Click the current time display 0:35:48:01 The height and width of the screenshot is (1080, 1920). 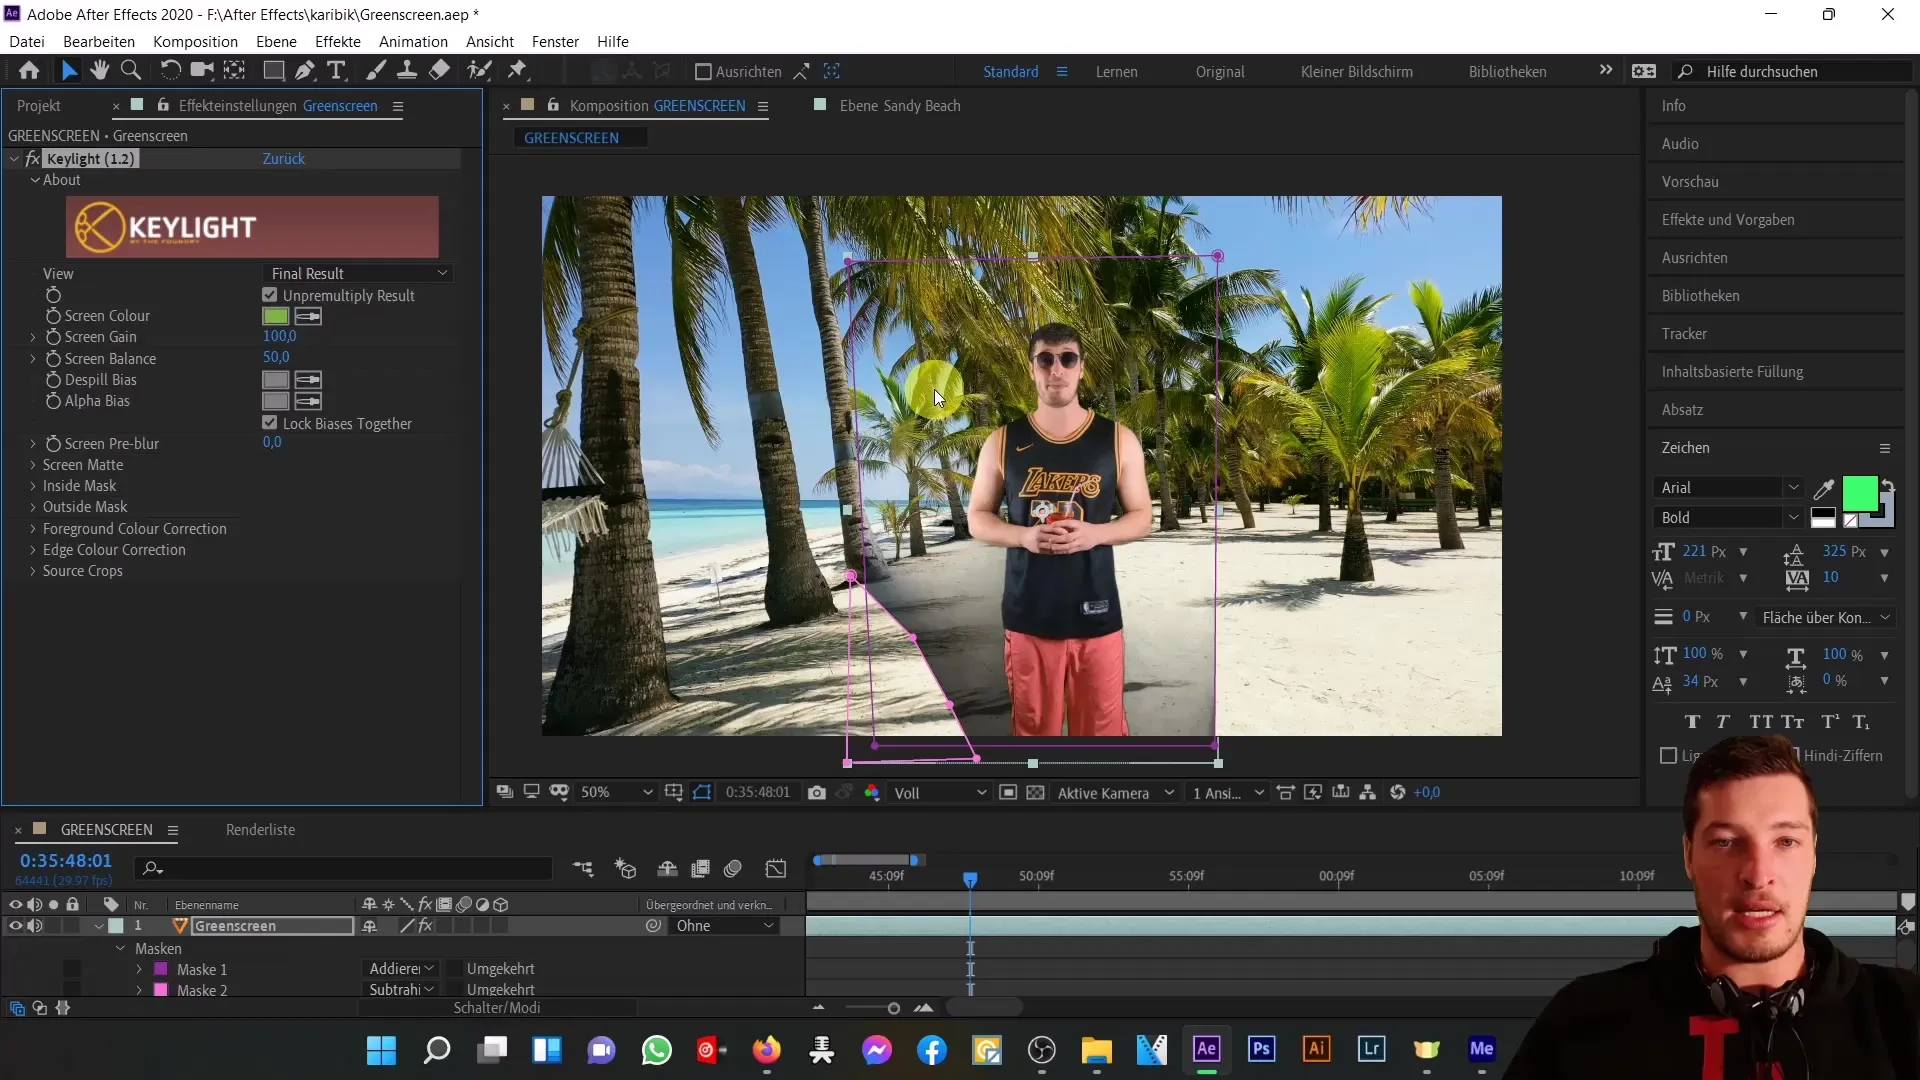[65, 860]
